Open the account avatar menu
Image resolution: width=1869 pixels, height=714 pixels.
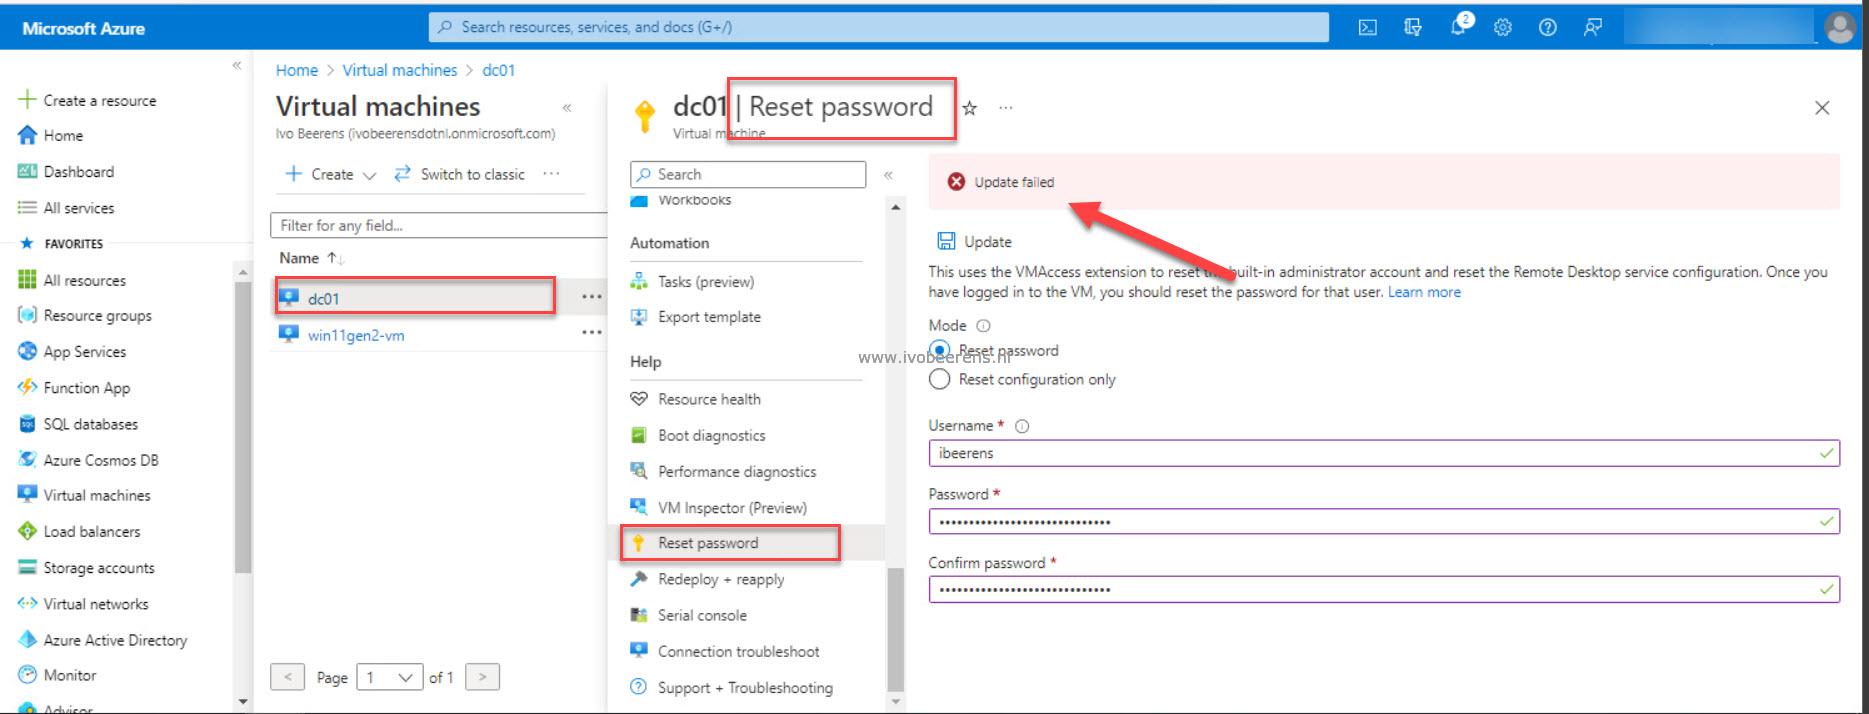click(1840, 28)
